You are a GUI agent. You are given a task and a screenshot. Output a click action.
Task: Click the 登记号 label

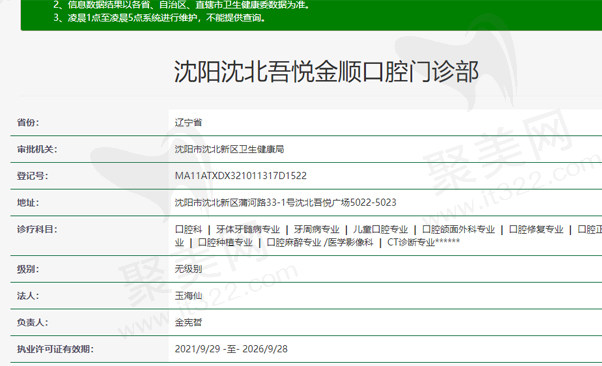coord(32,176)
